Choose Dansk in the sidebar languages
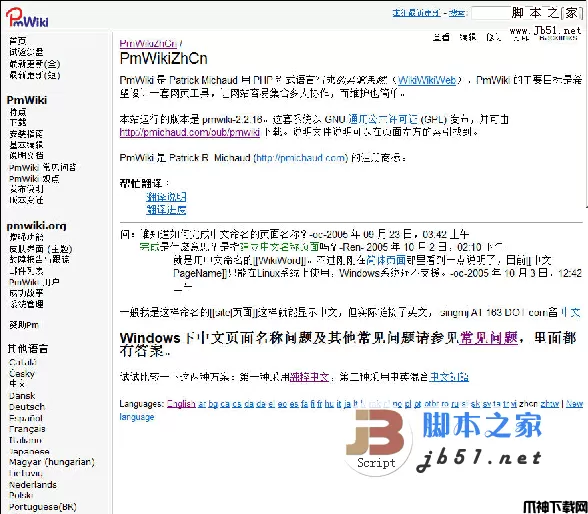This screenshot has height=514, width=588. (x=22, y=396)
